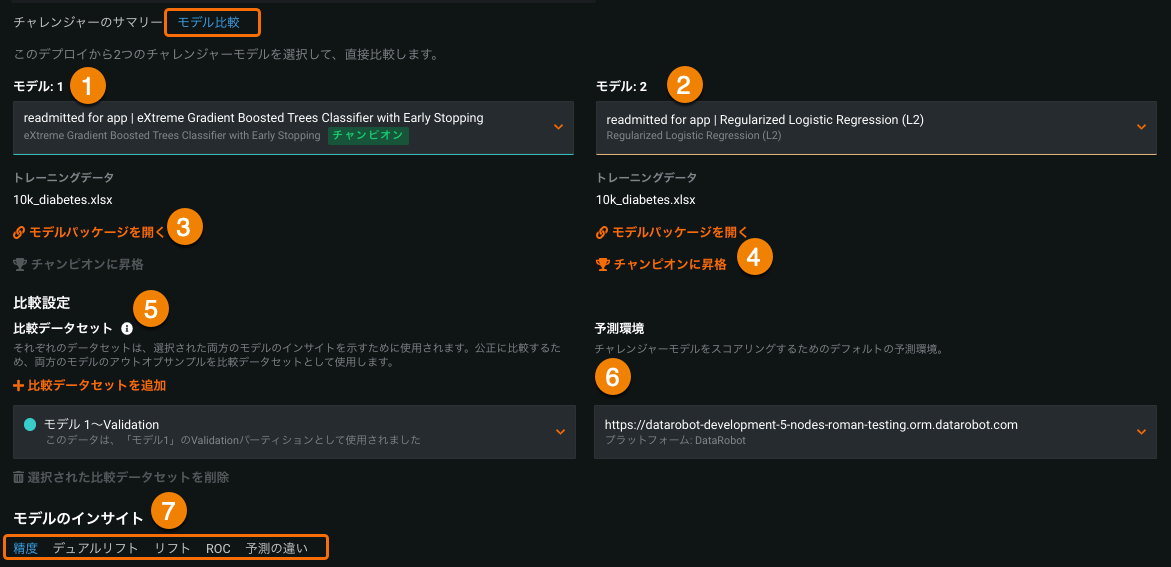
Task: Click trash icon to delete comparison dataset
Action: coord(19,478)
